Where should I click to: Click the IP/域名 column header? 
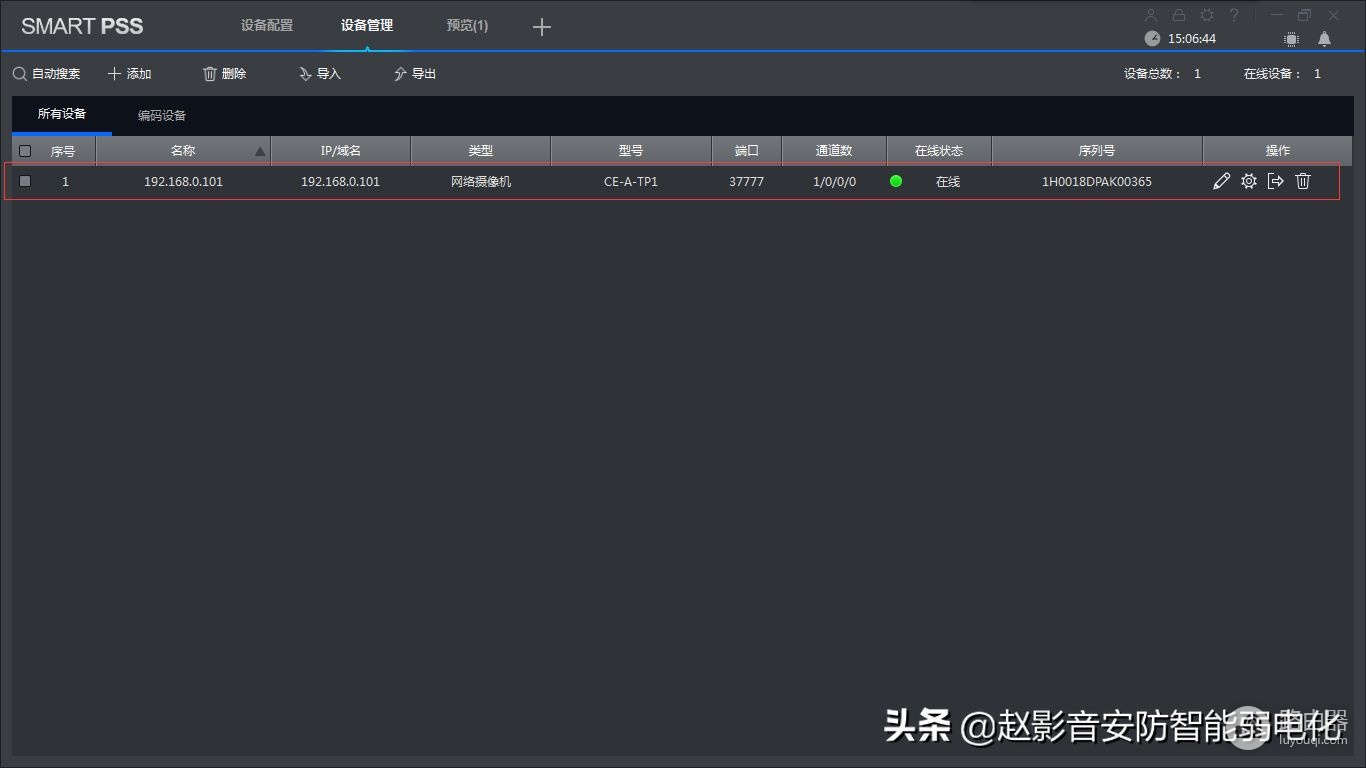click(x=340, y=151)
